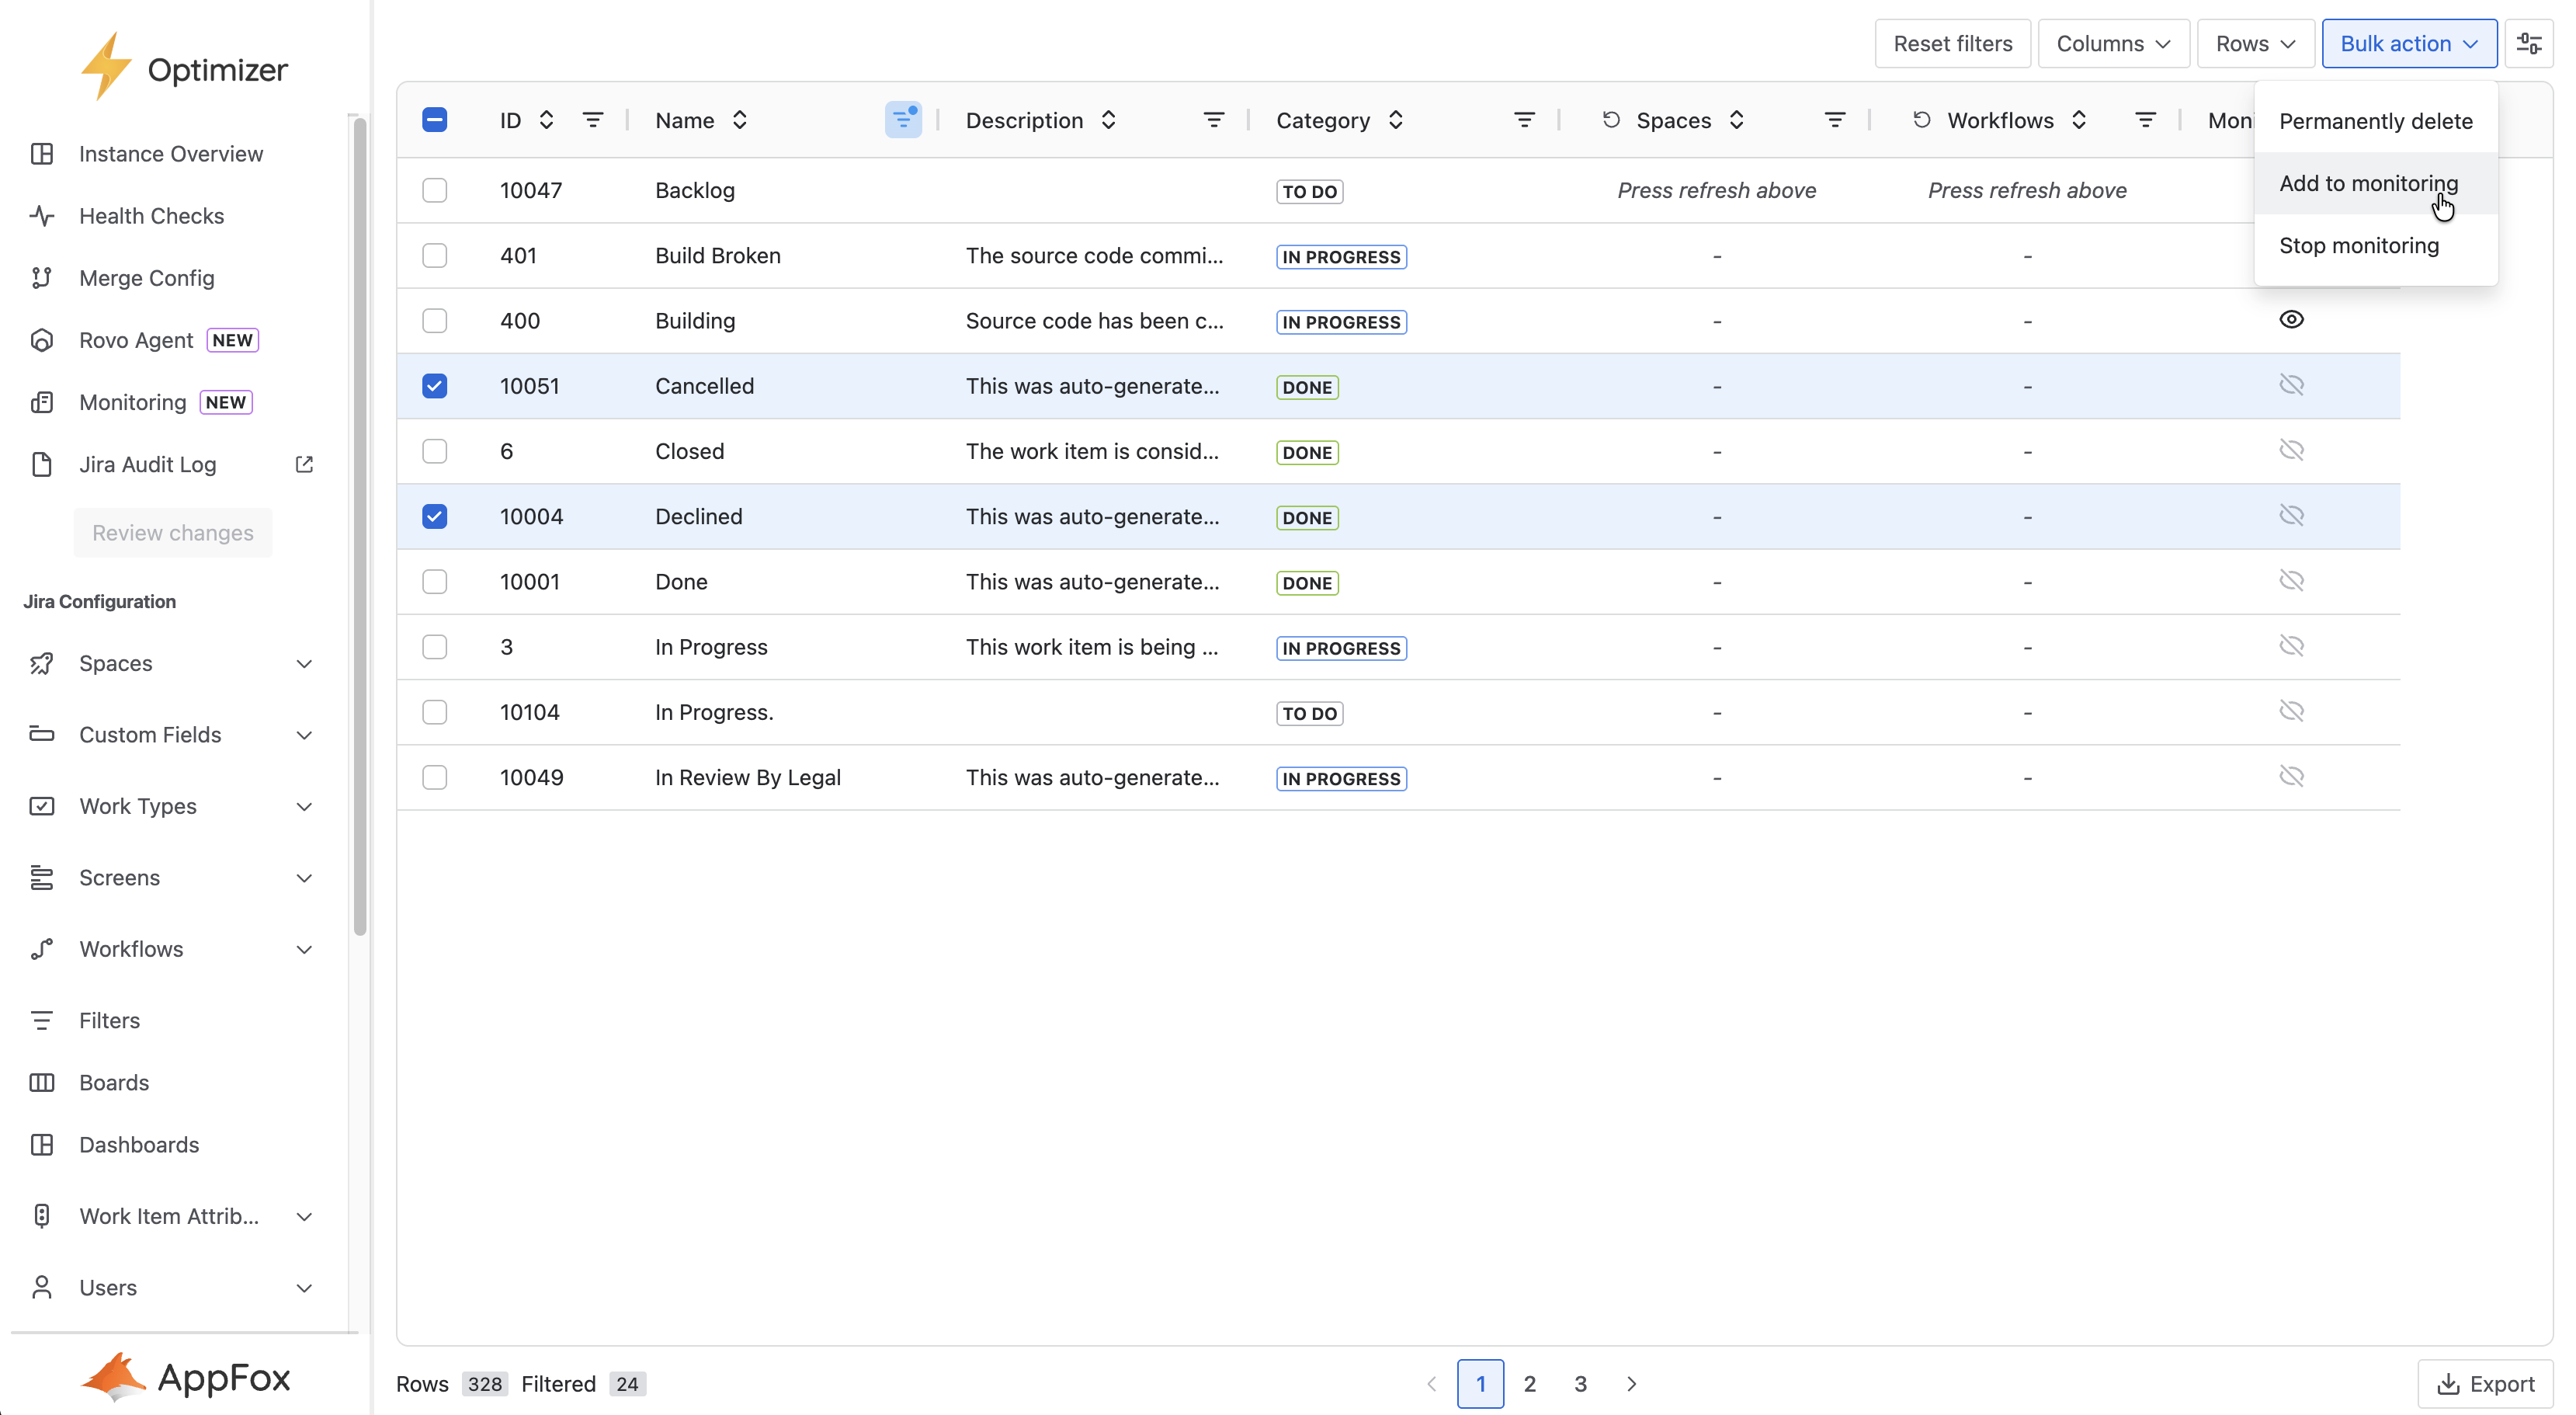This screenshot has height=1415, width=2576.
Task: Click the Export button
Action: tap(2485, 1384)
